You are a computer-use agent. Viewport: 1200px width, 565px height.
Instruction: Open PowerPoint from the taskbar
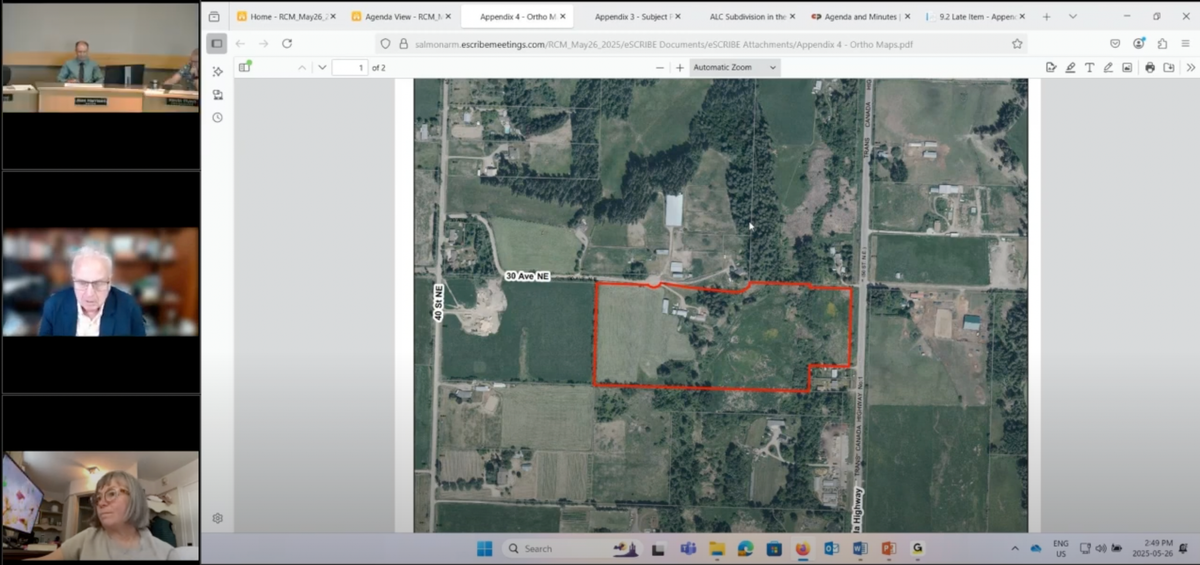click(x=888, y=548)
